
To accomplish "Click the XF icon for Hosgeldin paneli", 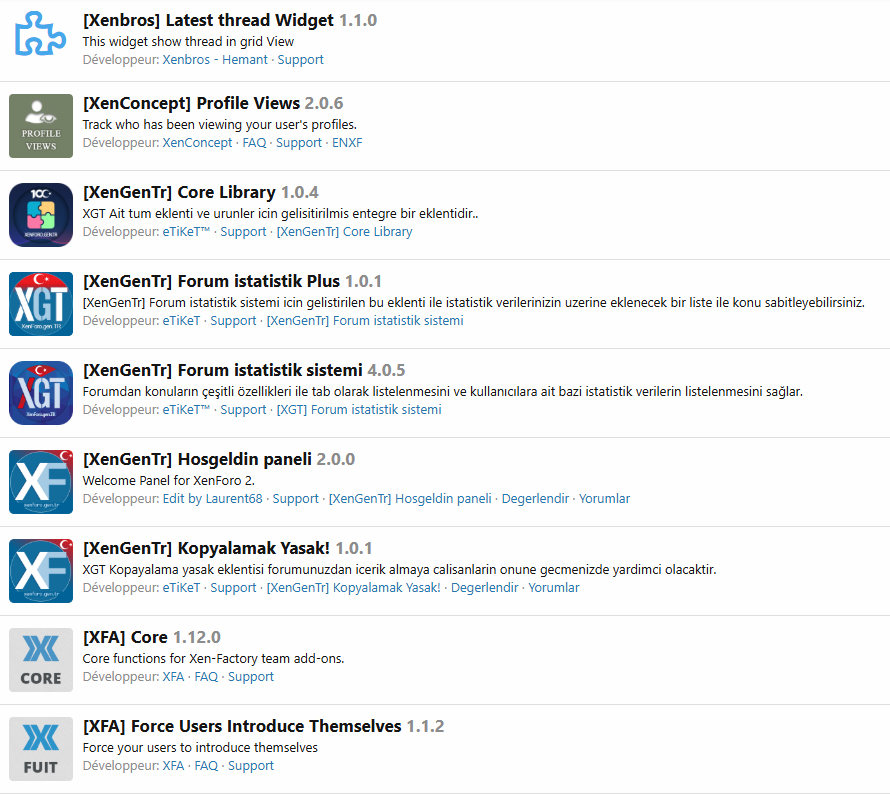I will point(41,482).
